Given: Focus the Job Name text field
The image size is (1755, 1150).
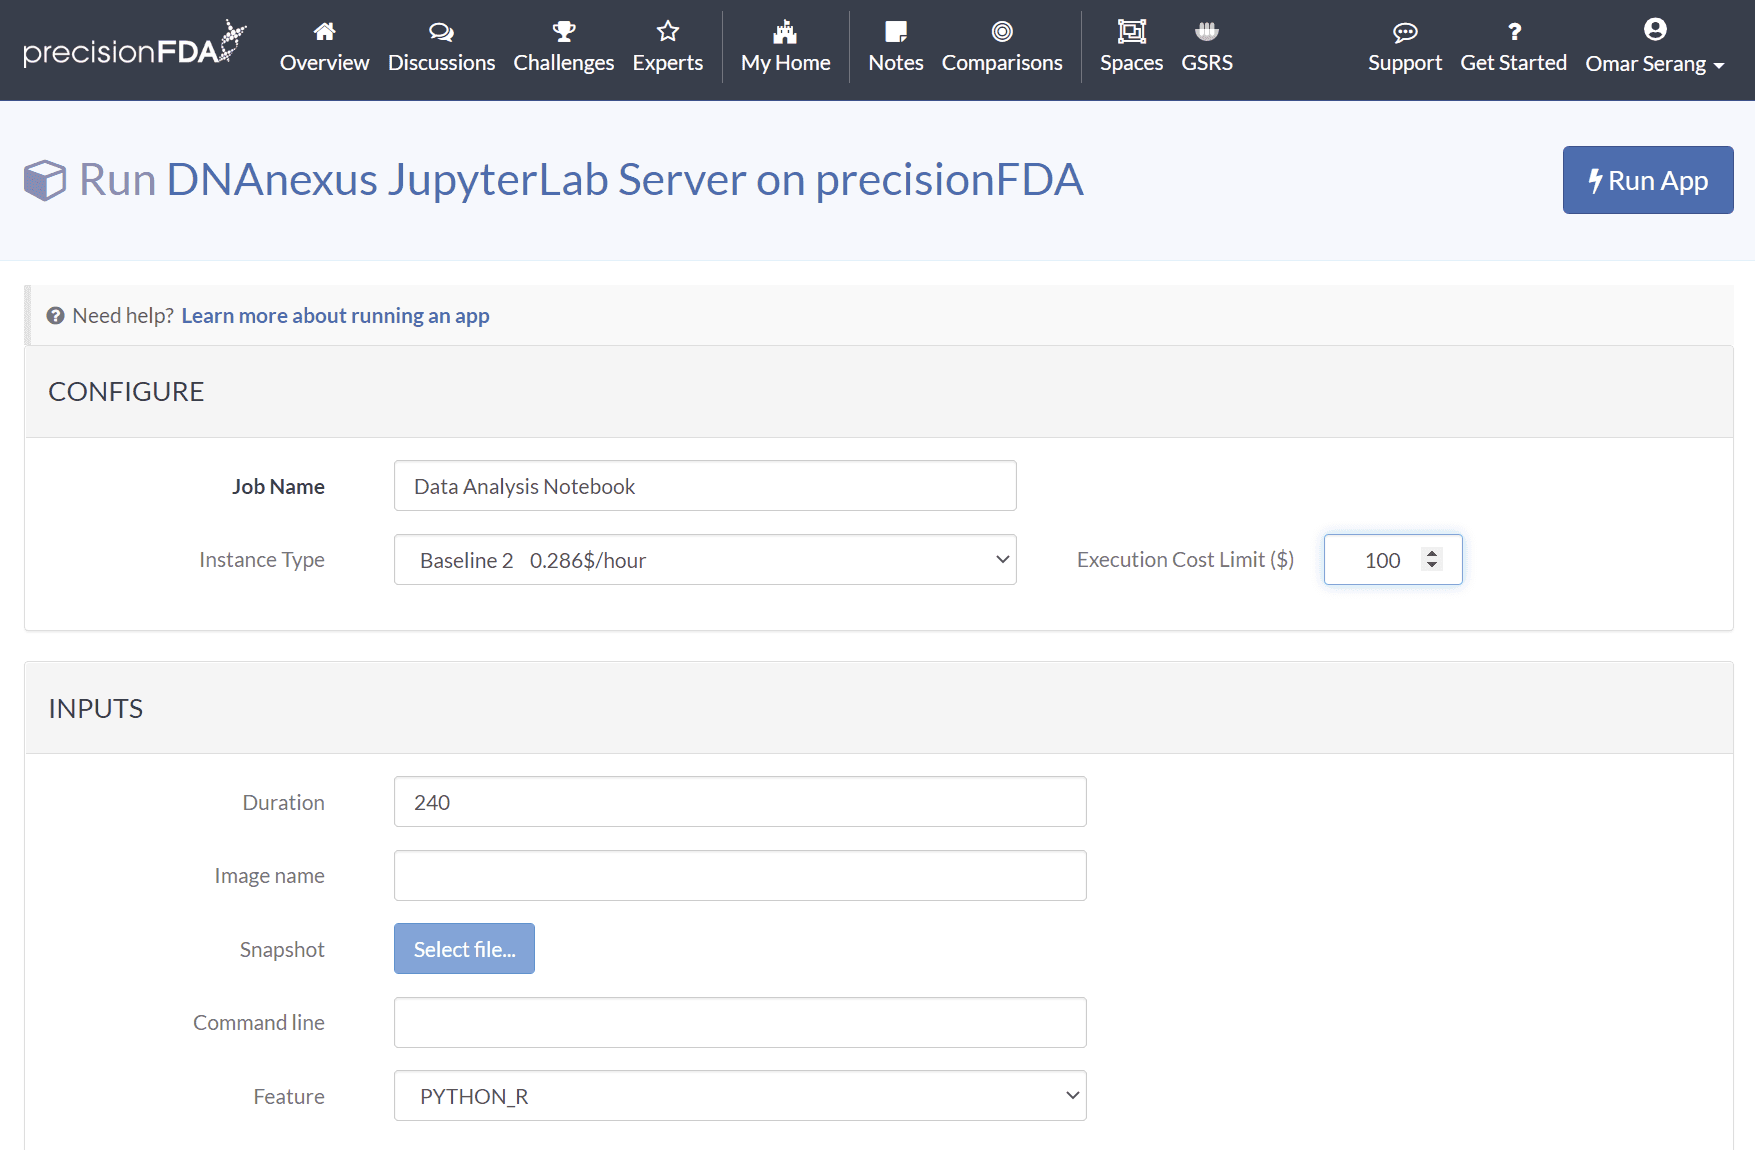Looking at the screenshot, I should point(705,486).
